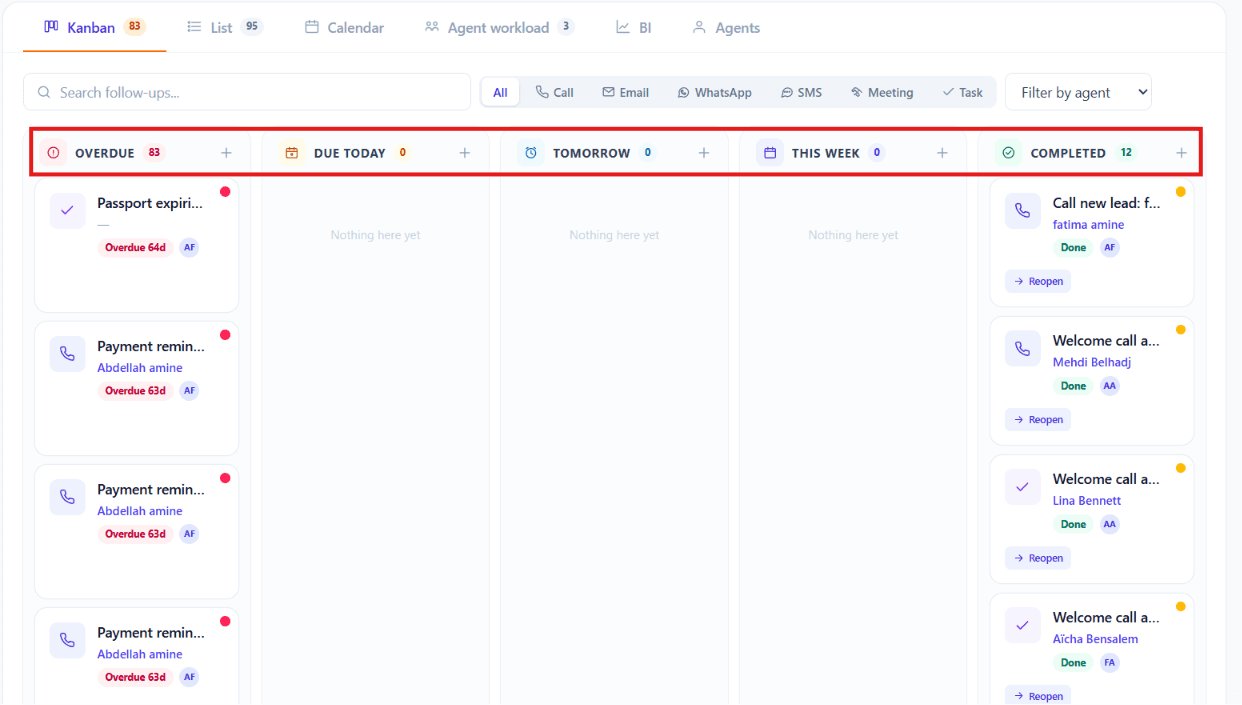The width and height of the screenshot is (1242, 705).
Task: Switch to the Kanban tab
Action: [x=94, y=27]
